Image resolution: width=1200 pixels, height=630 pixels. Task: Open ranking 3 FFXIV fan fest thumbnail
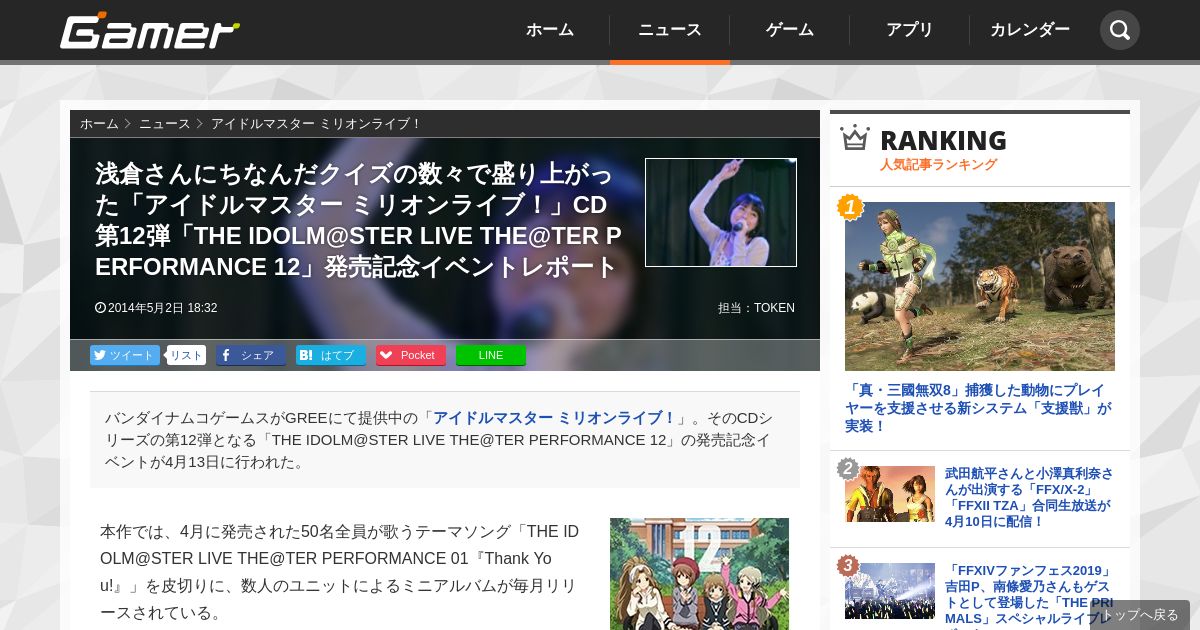coord(890,591)
